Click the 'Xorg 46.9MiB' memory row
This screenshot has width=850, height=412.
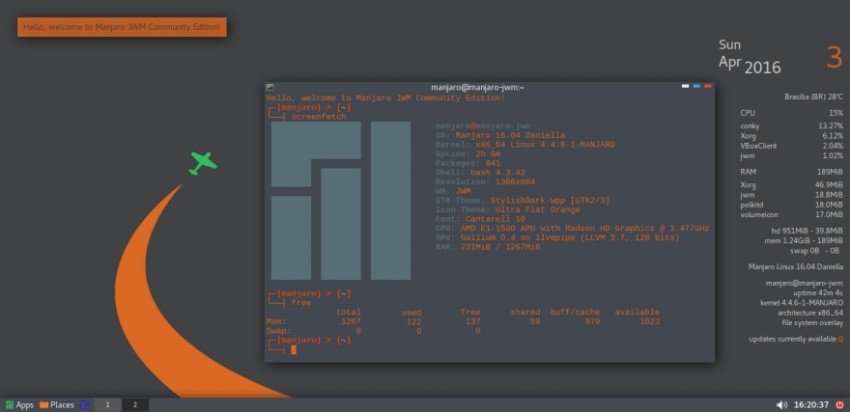point(791,185)
